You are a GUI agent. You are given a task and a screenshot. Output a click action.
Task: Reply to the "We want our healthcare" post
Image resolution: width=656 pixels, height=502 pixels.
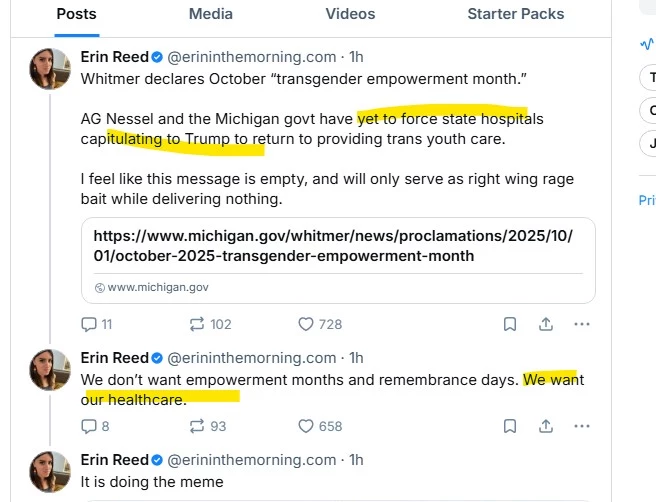coord(88,426)
